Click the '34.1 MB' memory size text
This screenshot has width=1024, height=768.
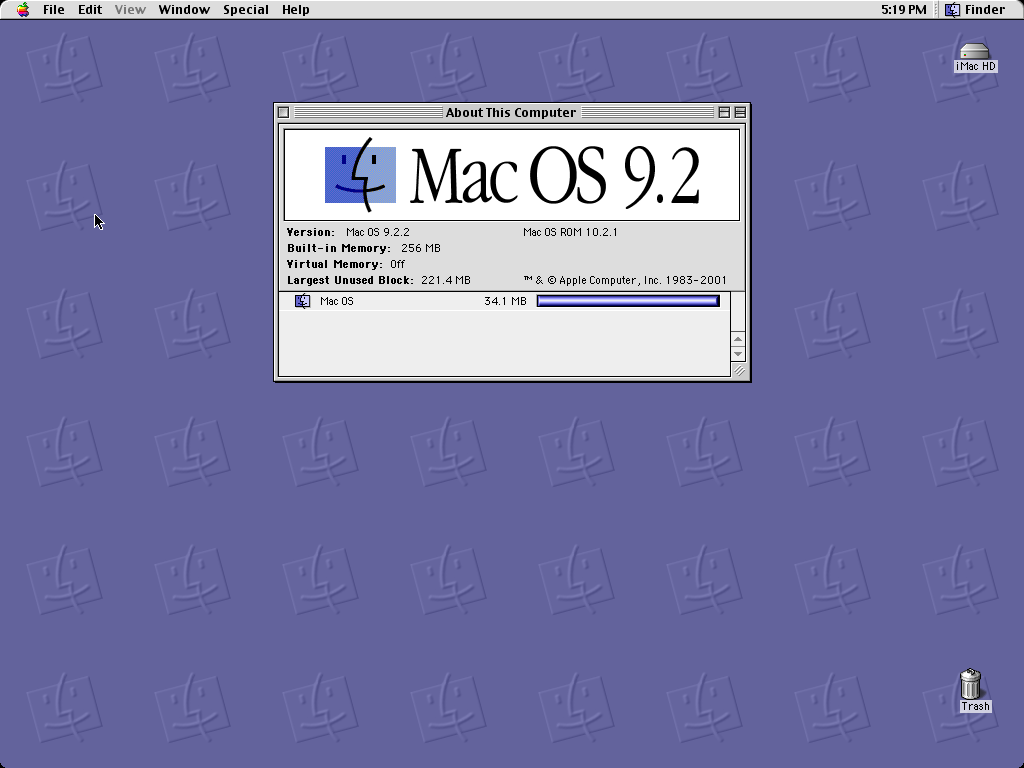tap(505, 301)
